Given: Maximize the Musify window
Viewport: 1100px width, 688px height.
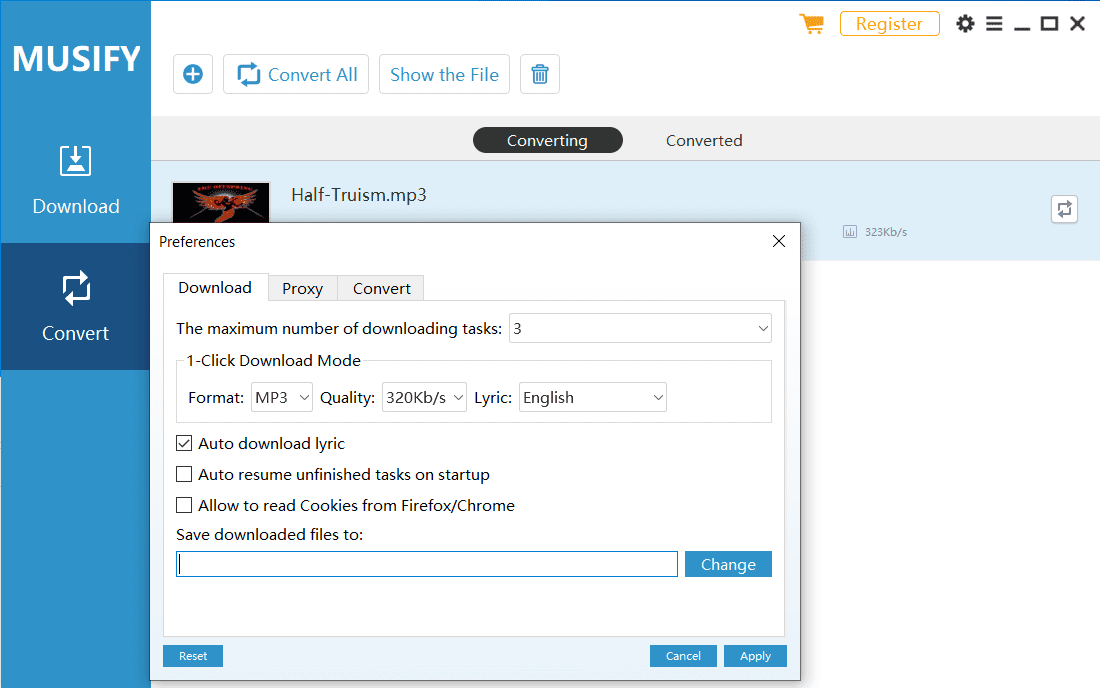Looking at the screenshot, I should pos(1049,24).
